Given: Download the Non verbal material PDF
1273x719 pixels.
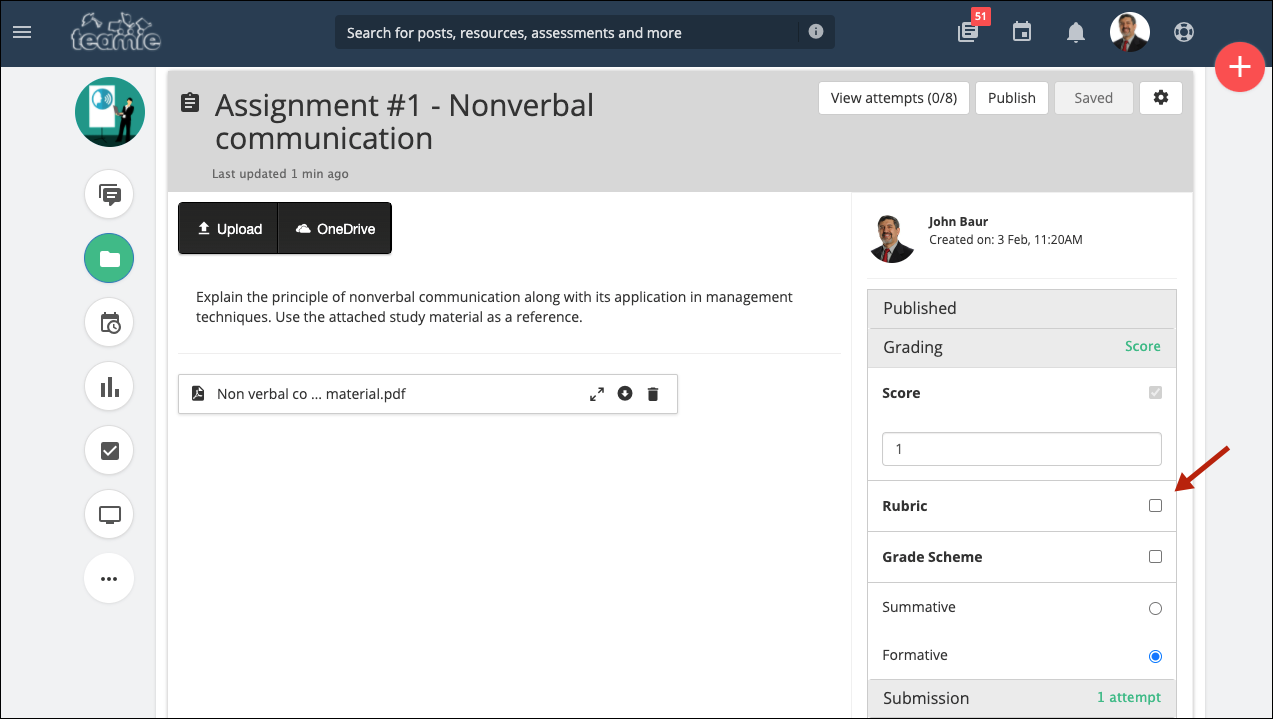Looking at the screenshot, I should tap(625, 394).
